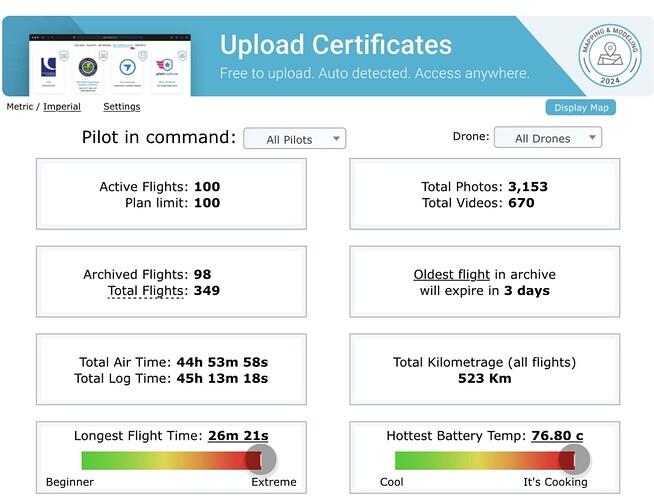Click the Upload Certificates banner heading

336,45
